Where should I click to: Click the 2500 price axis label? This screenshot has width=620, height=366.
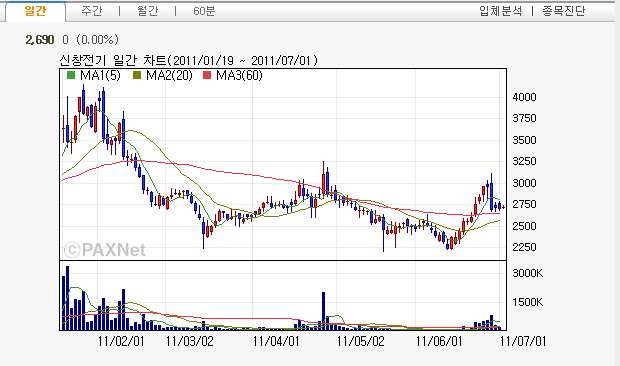click(x=524, y=226)
